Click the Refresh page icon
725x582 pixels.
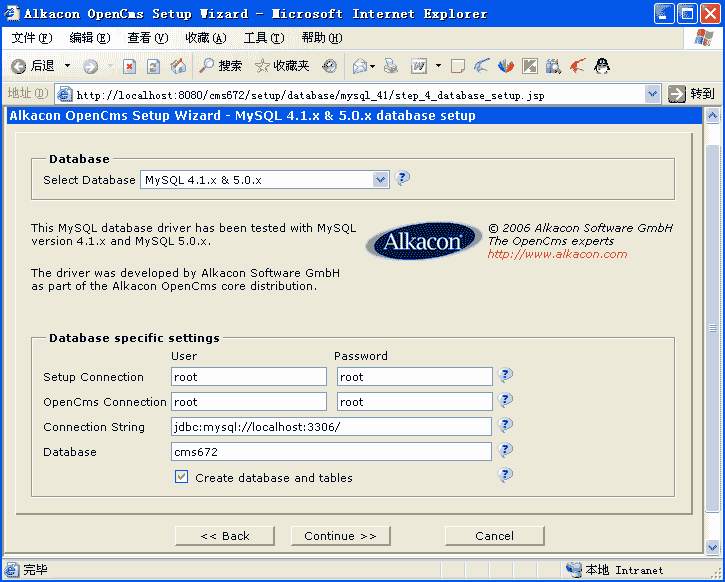click(x=154, y=67)
